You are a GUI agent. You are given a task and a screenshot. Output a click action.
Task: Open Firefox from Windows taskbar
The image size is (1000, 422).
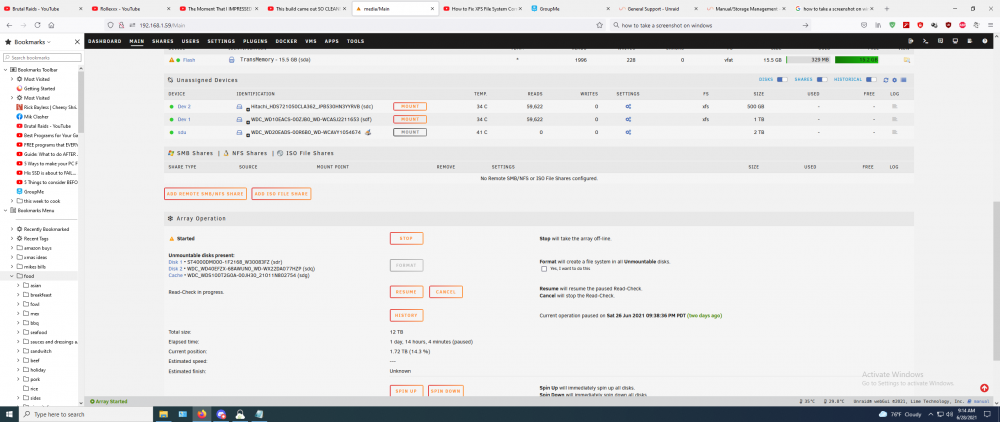pos(202,414)
